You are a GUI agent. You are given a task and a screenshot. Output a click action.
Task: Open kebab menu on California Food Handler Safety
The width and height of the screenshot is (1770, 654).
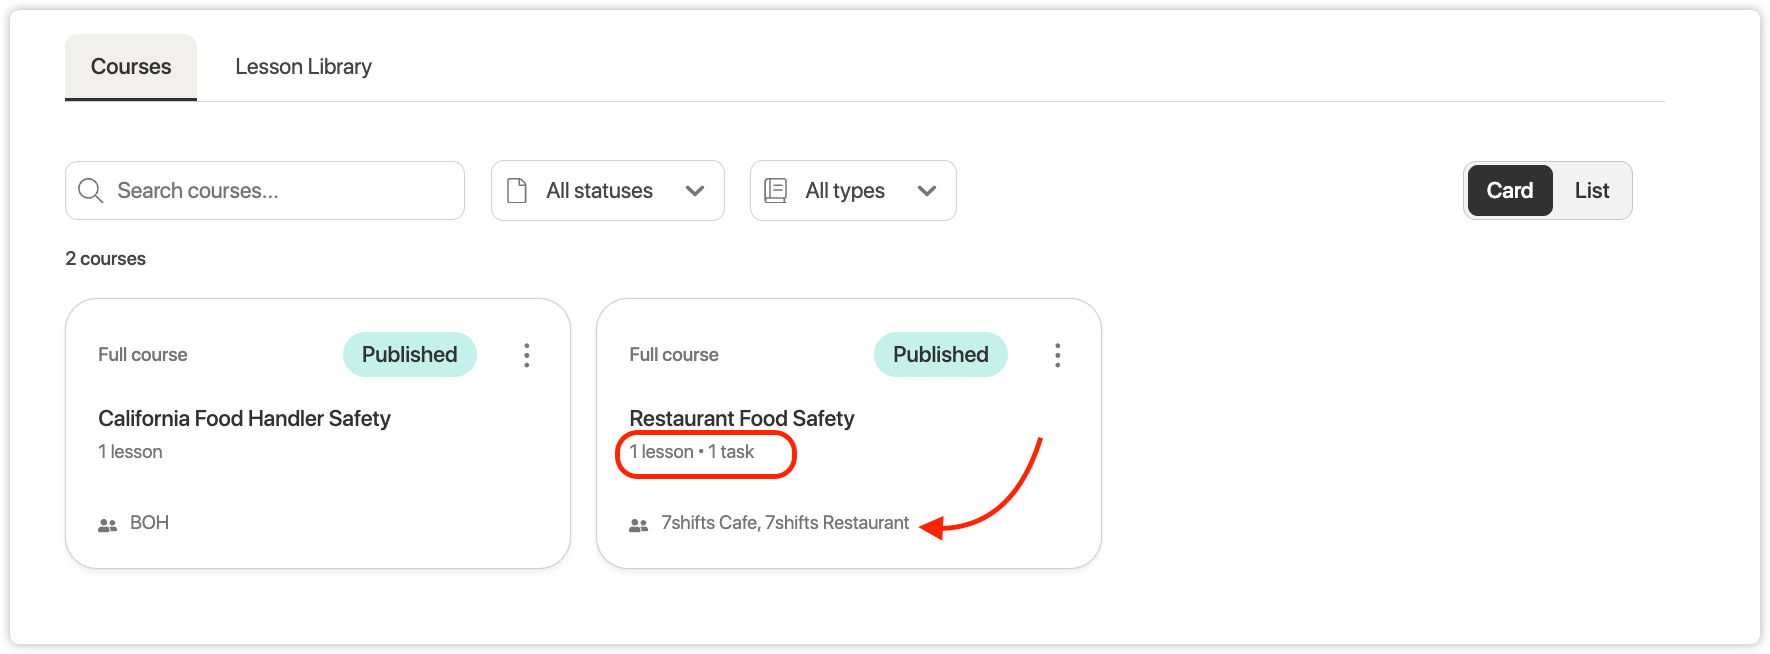pos(527,355)
